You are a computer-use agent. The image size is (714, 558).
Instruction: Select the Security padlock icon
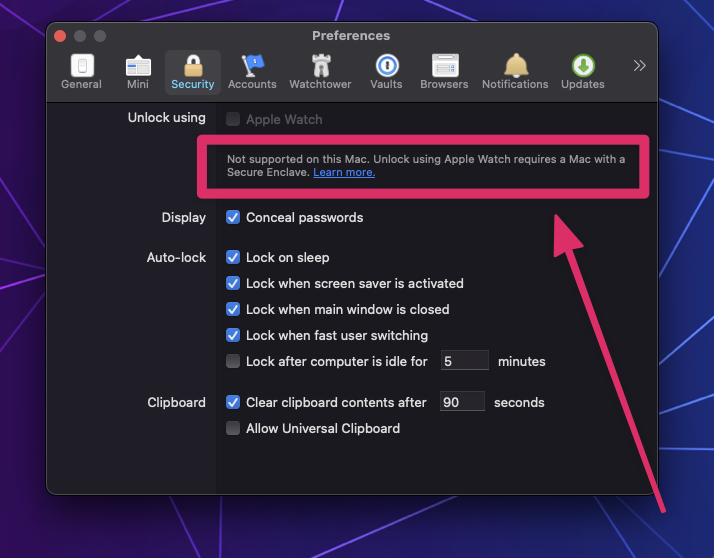tap(193, 72)
